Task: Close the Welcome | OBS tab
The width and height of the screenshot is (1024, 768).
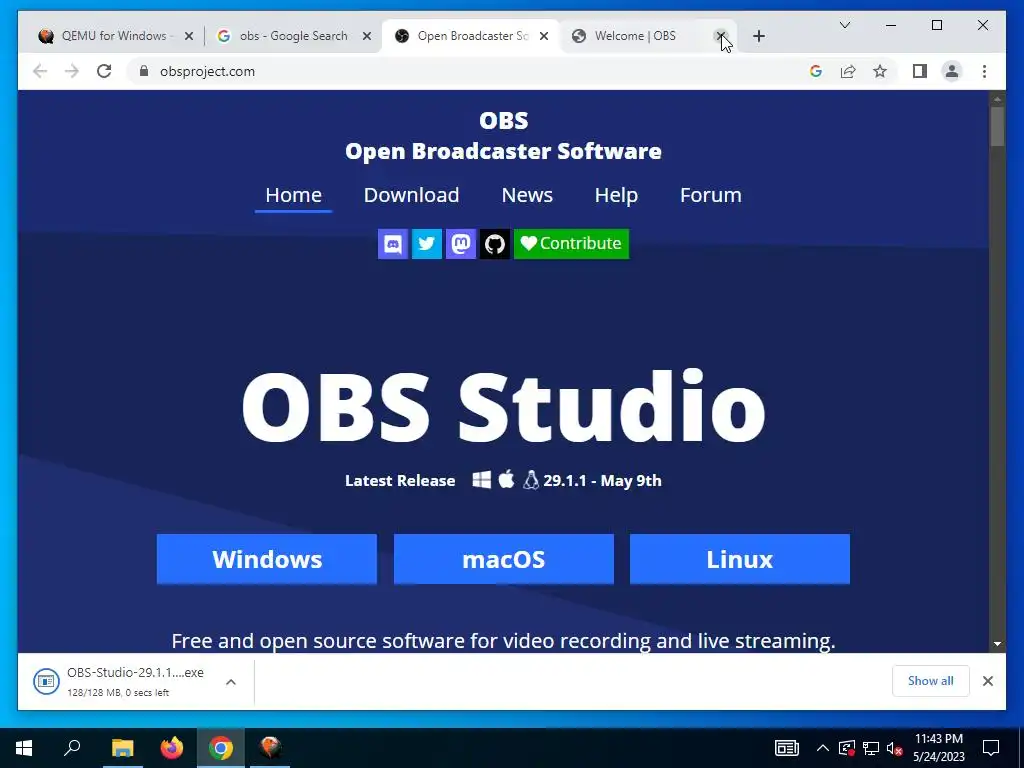Action: 721,36
